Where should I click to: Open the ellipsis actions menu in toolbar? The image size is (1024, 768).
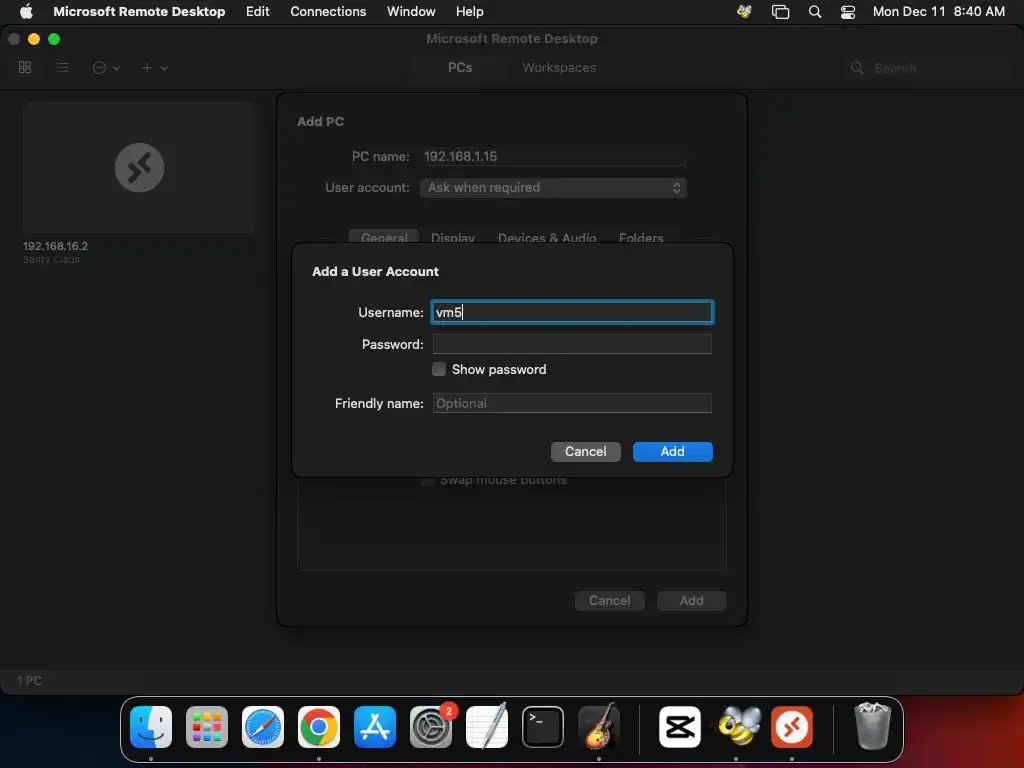(x=106, y=67)
